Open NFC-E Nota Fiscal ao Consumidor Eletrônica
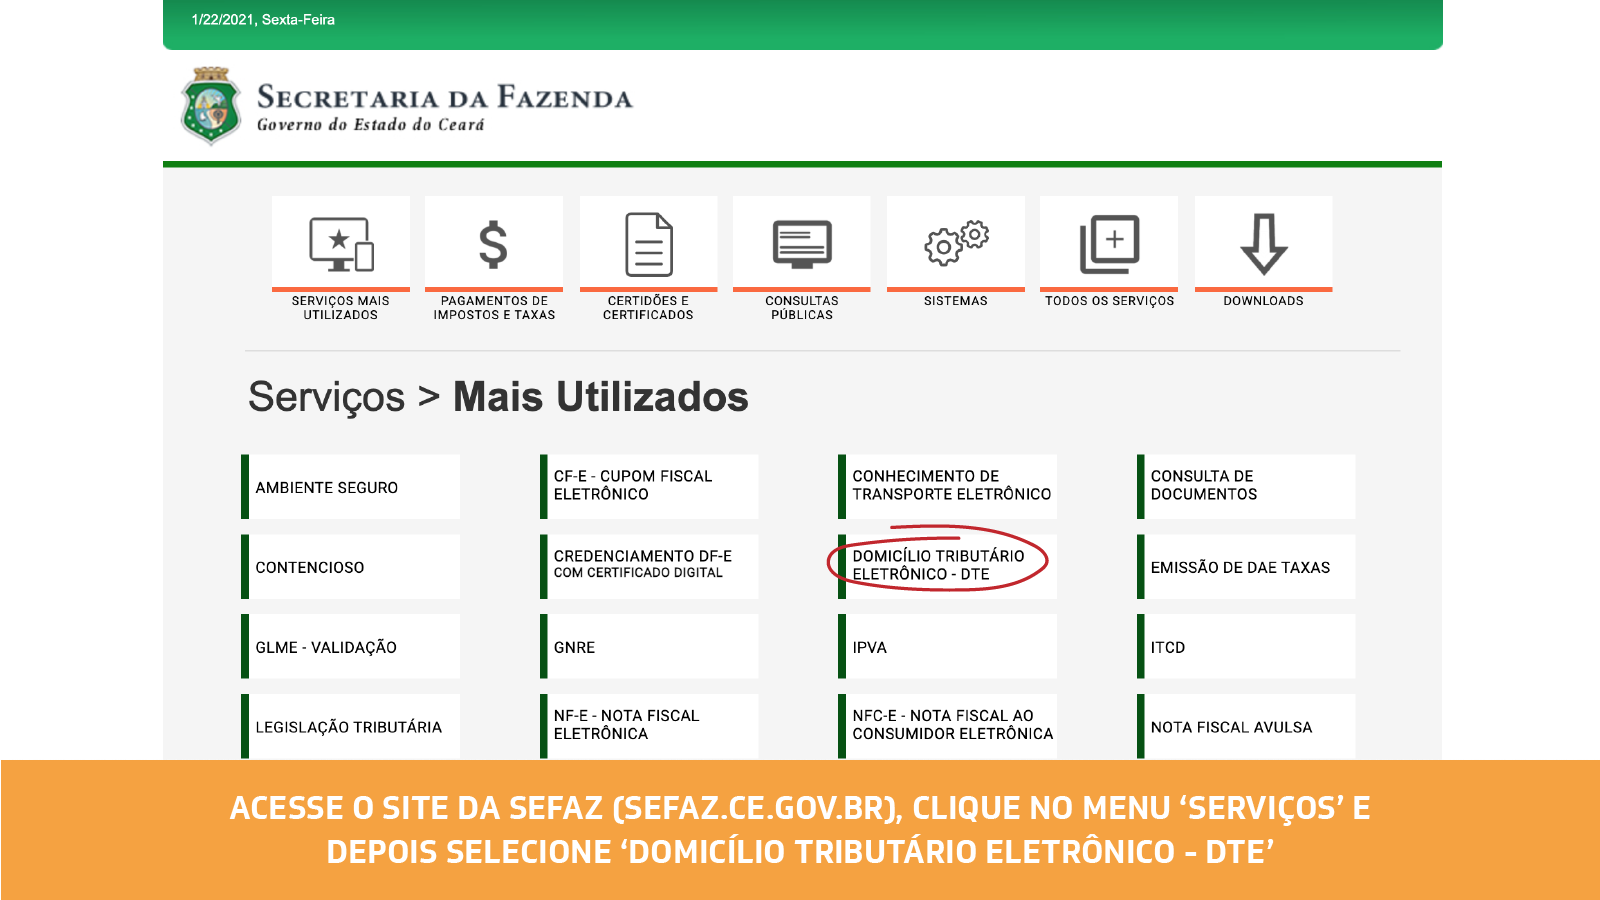 (x=948, y=726)
